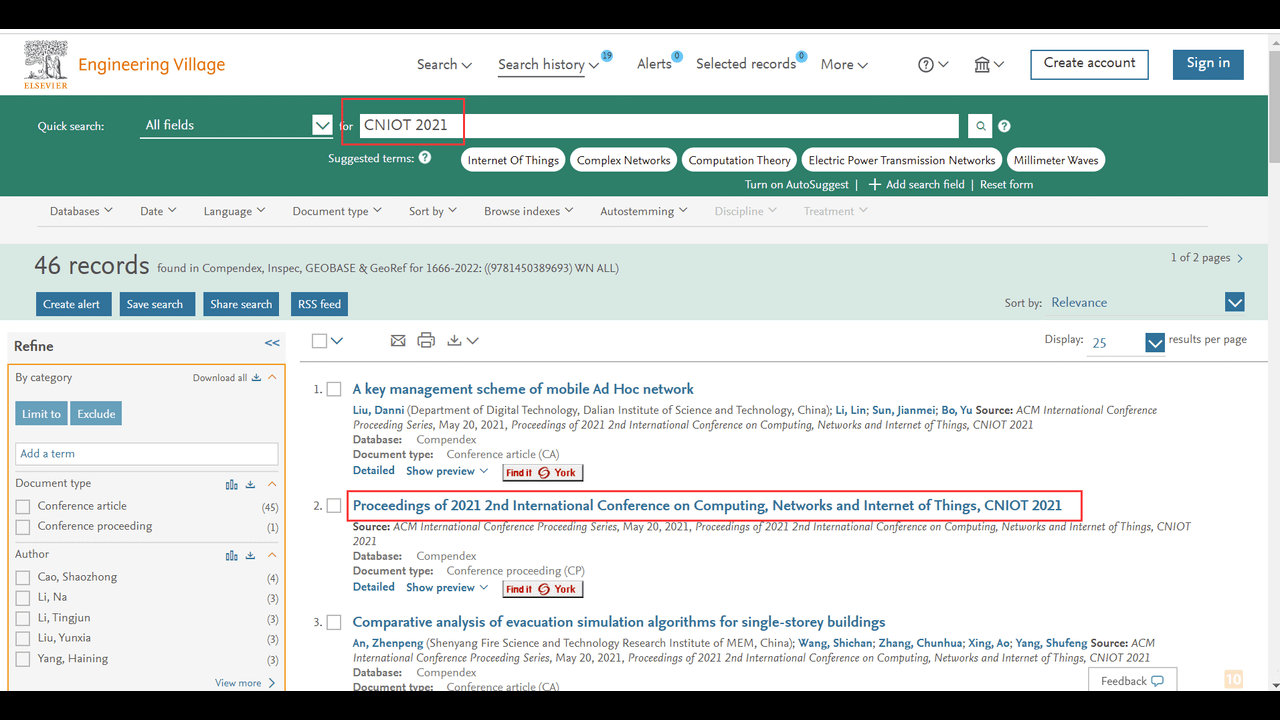Download all categories icon

click(x=256, y=378)
